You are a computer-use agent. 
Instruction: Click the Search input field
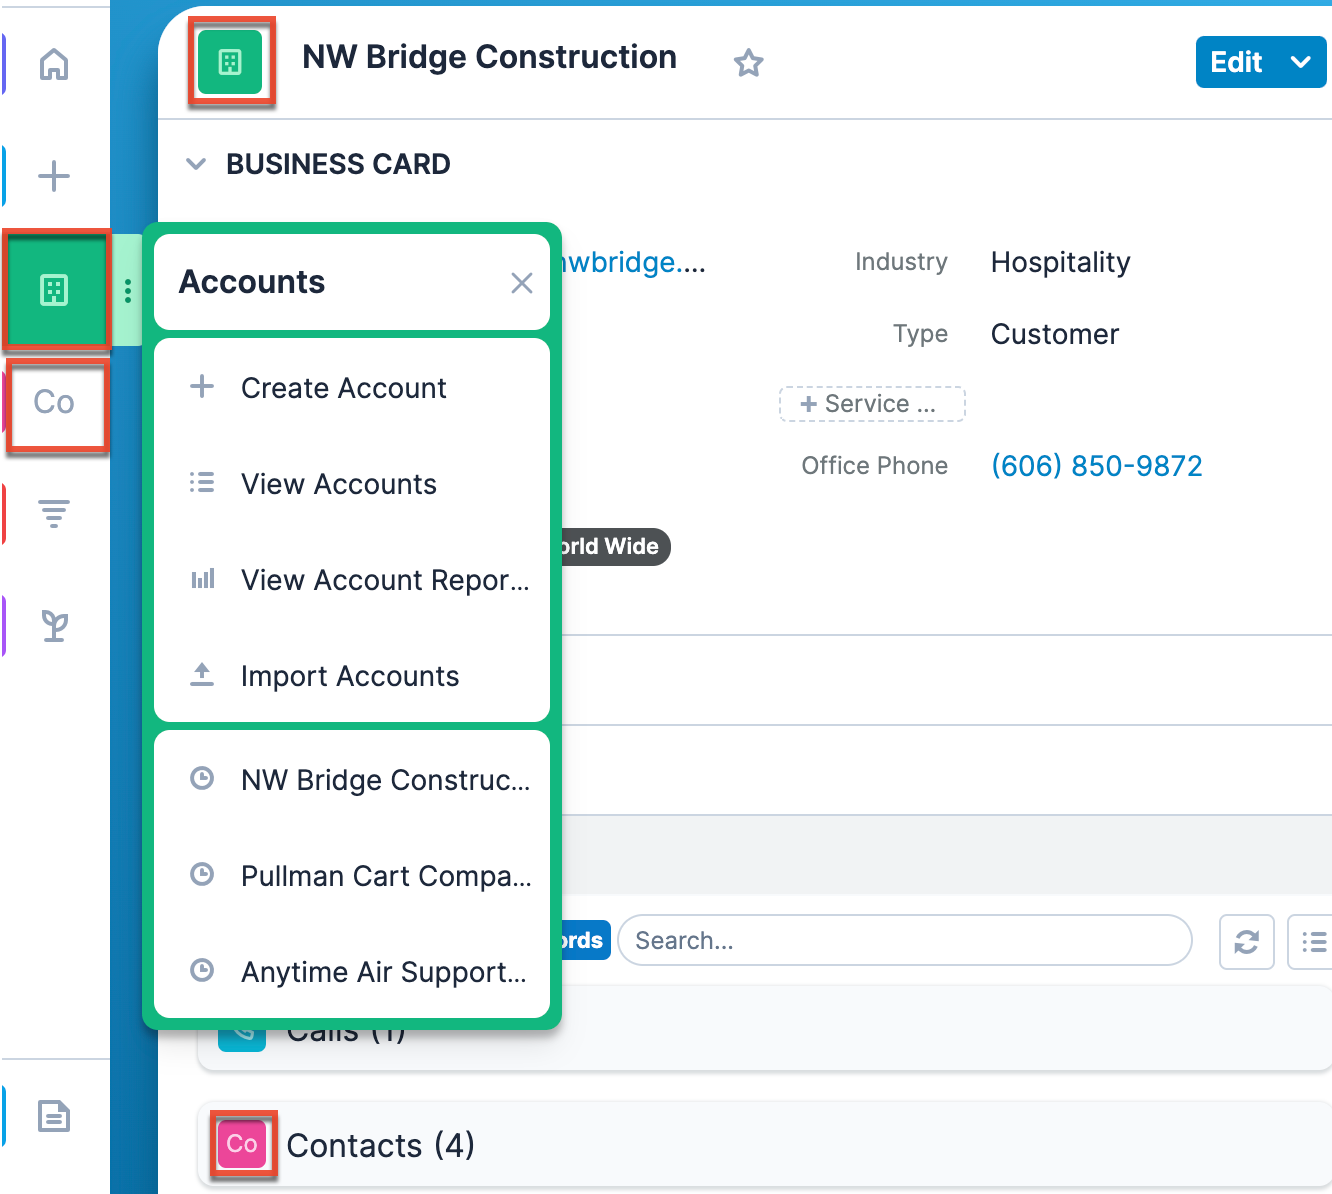tap(904, 941)
